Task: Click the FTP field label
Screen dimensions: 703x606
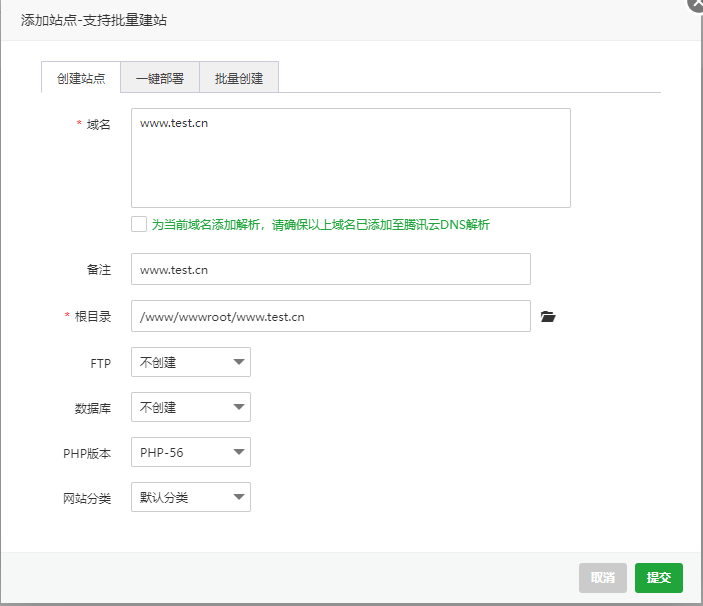Action: (x=100, y=364)
